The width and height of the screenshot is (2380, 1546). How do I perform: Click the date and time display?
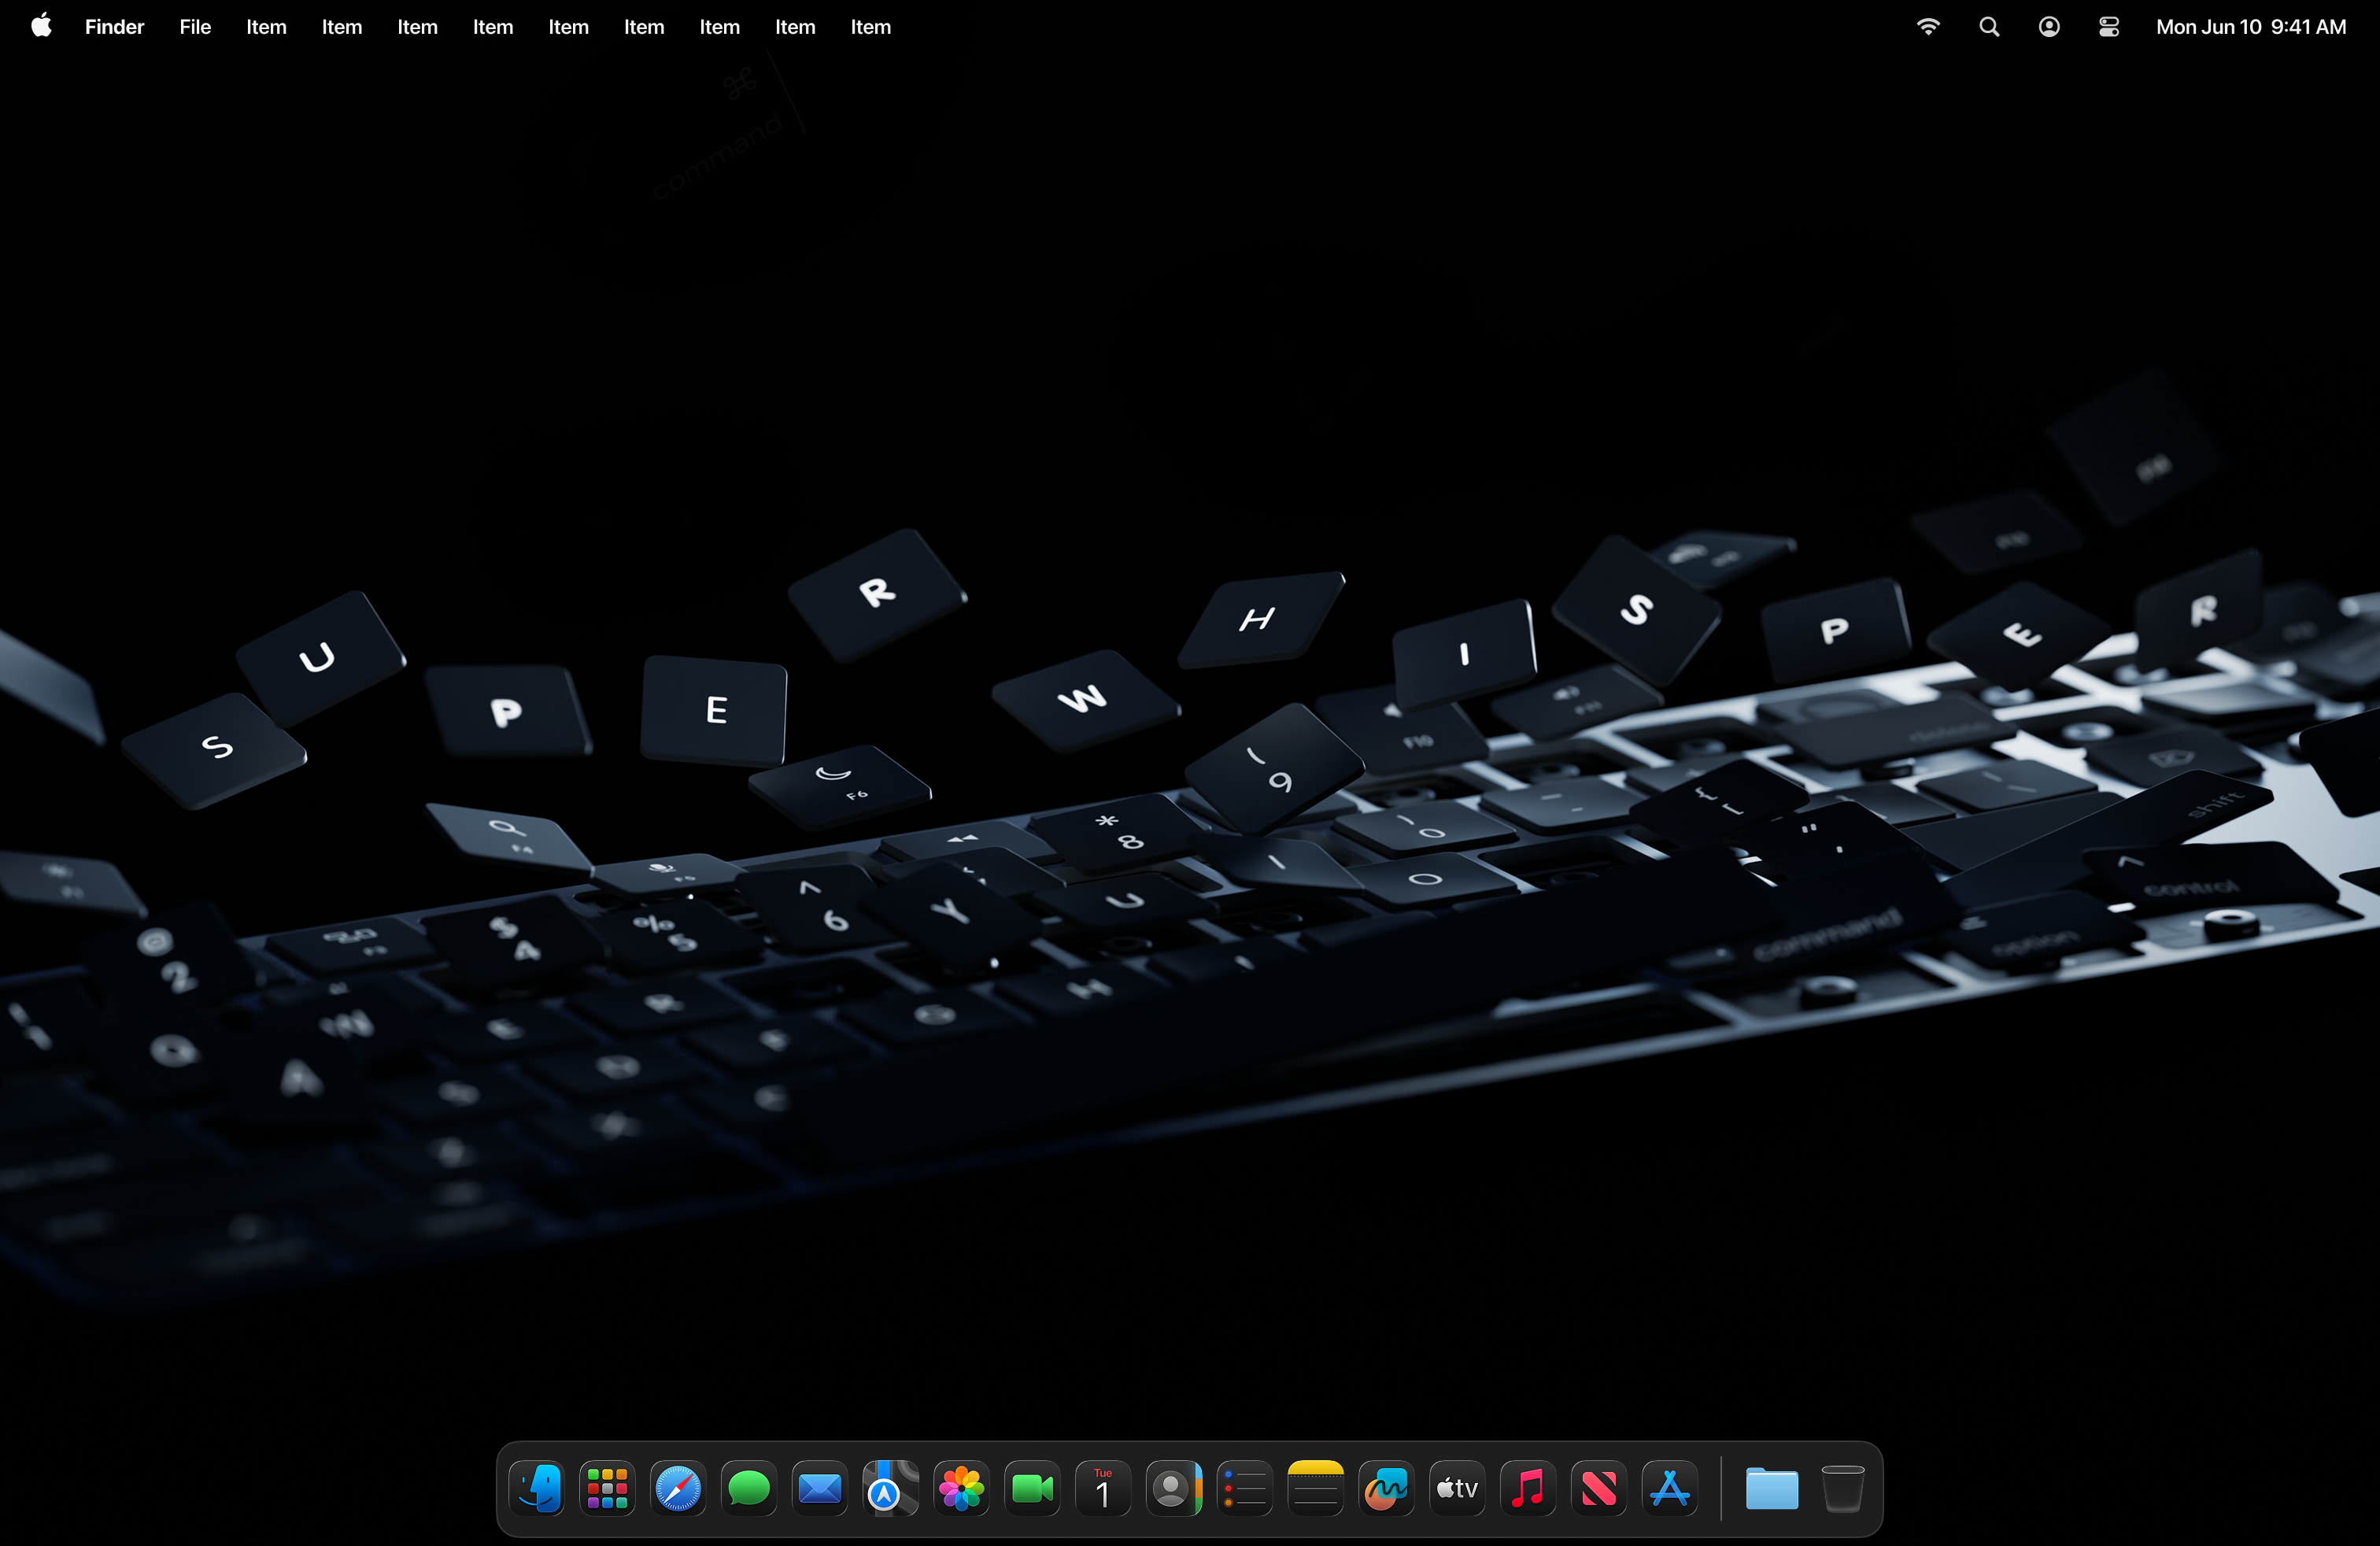pos(2250,27)
